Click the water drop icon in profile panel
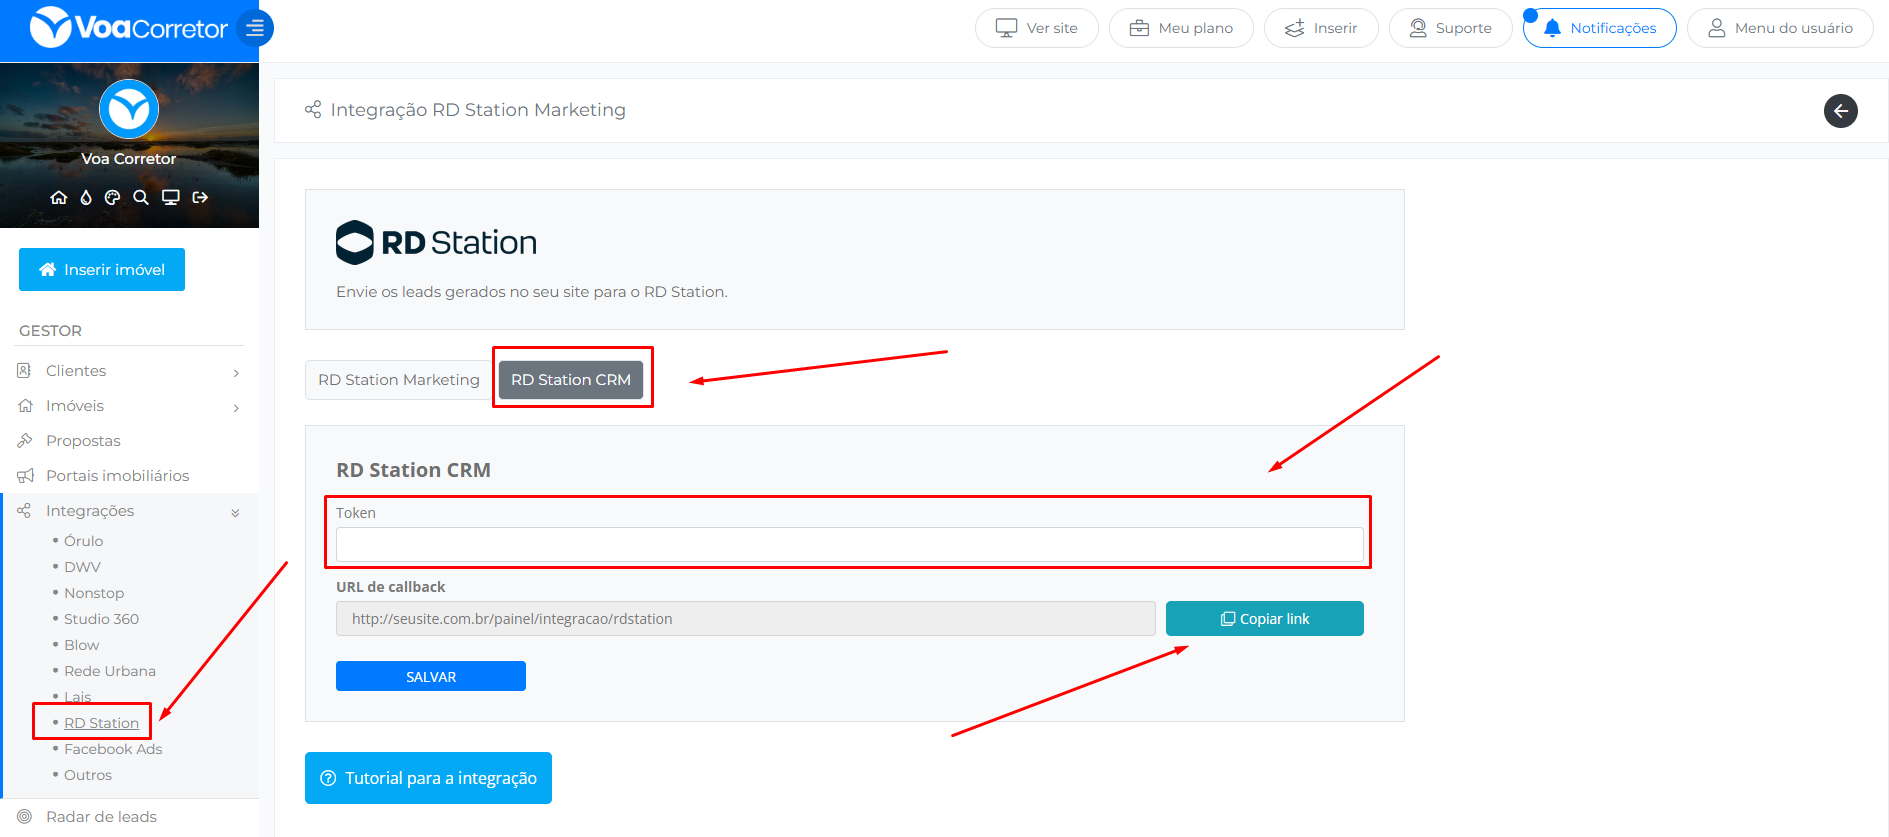 pyautogui.click(x=86, y=198)
